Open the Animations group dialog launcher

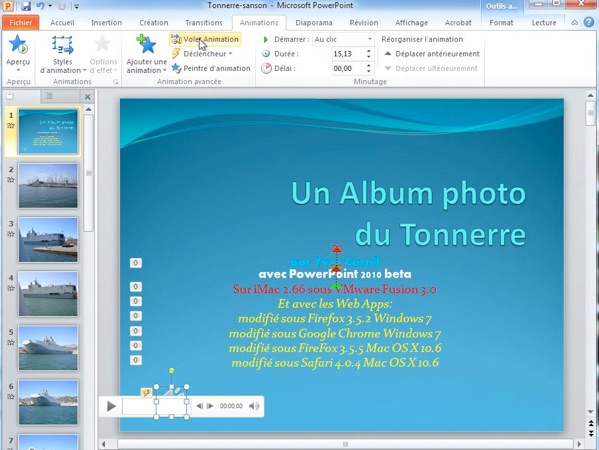tap(115, 82)
